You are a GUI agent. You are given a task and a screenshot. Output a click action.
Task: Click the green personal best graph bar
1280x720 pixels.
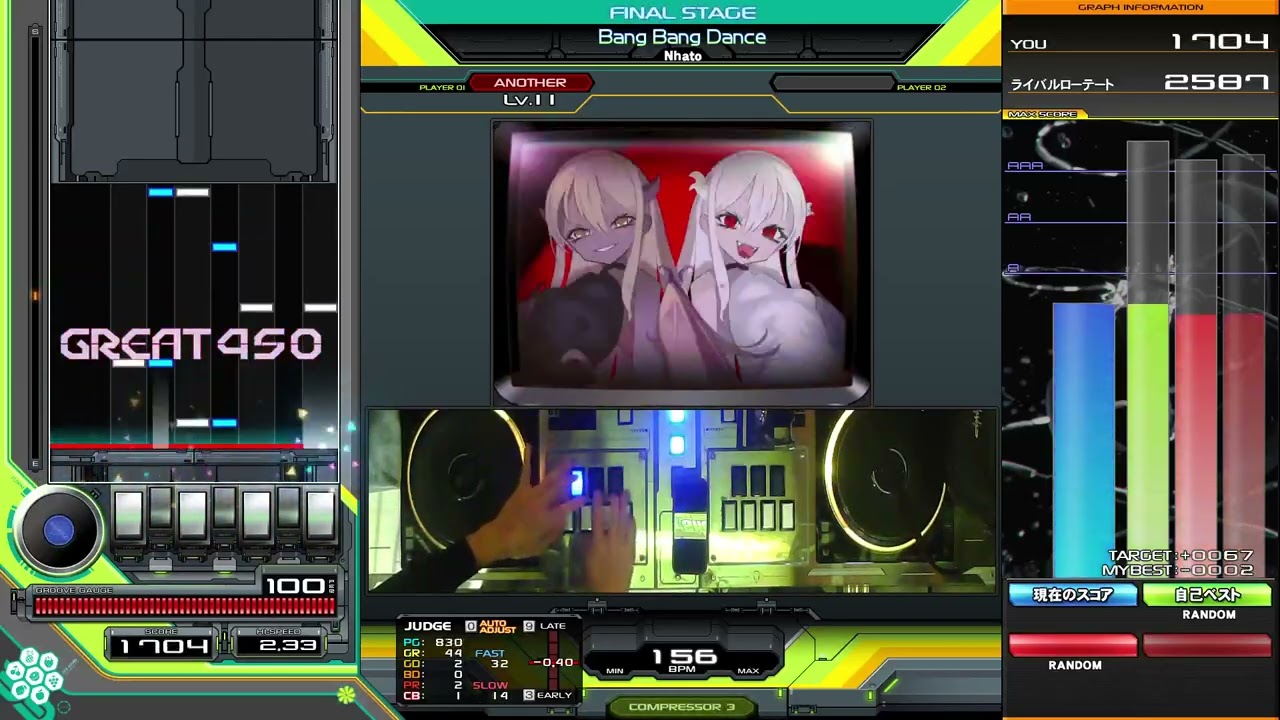point(1148,440)
